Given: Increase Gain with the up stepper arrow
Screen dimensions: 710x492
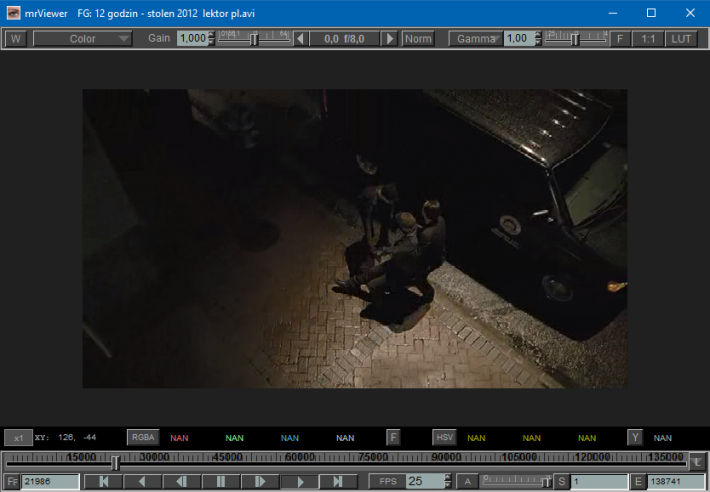Looking at the screenshot, I should pyautogui.click(x=211, y=35).
